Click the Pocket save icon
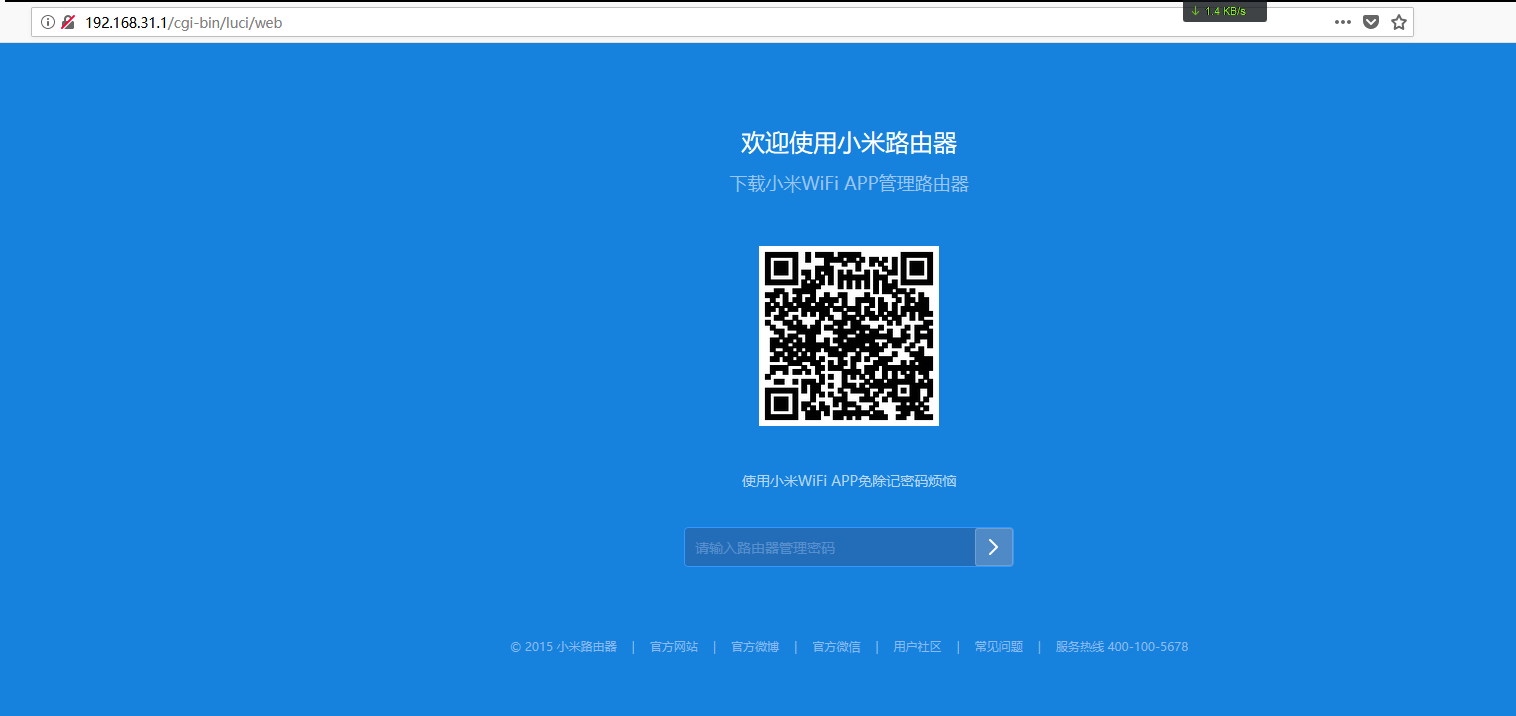1516x716 pixels. pos(1371,22)
